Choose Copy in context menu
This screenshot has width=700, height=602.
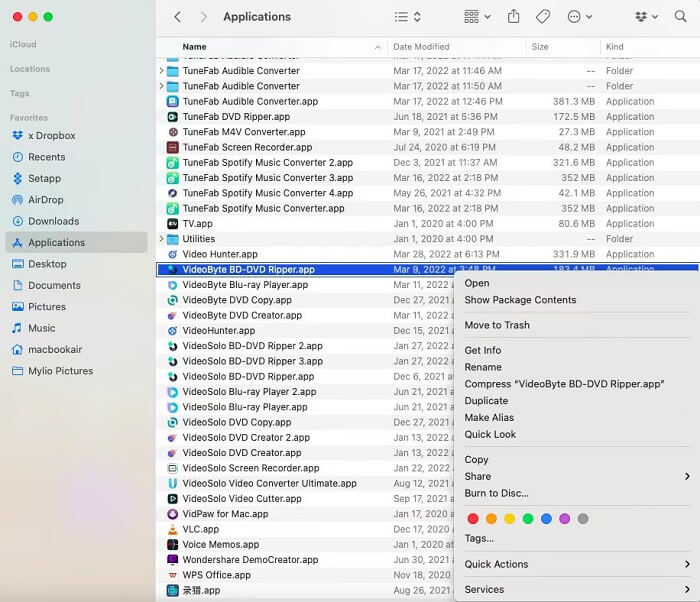click(x=476, y=460)
